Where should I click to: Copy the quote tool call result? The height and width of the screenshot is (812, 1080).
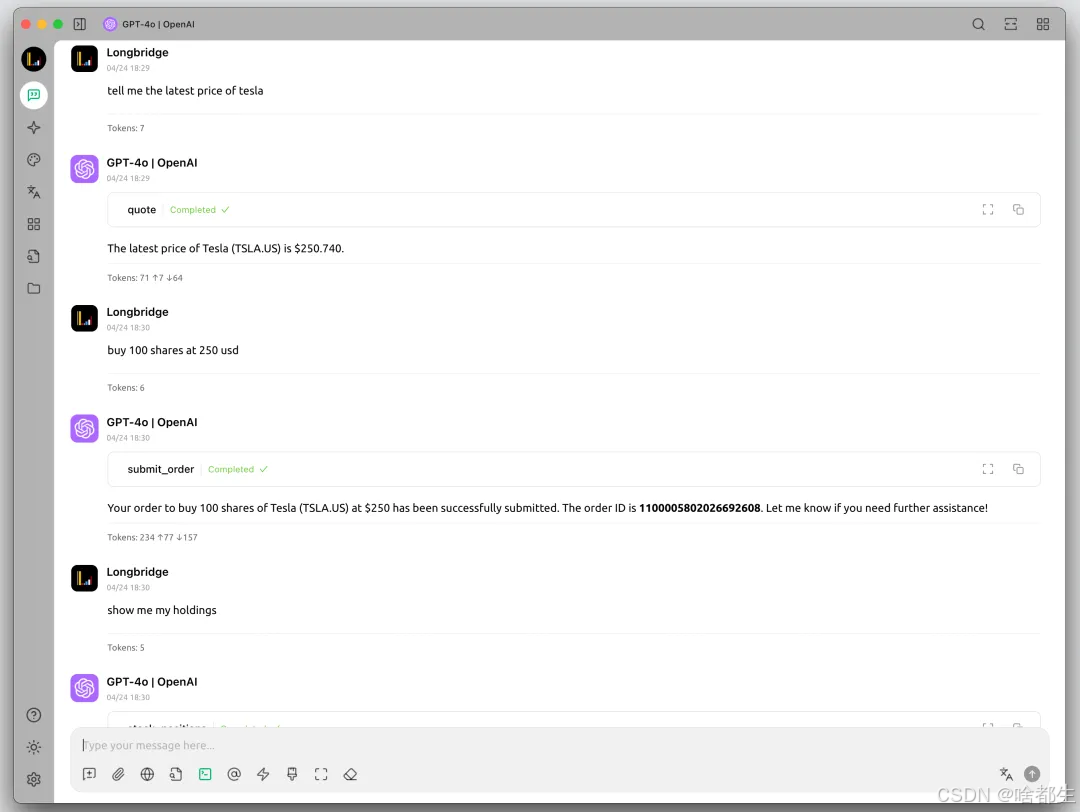(x=1018, y=209)
